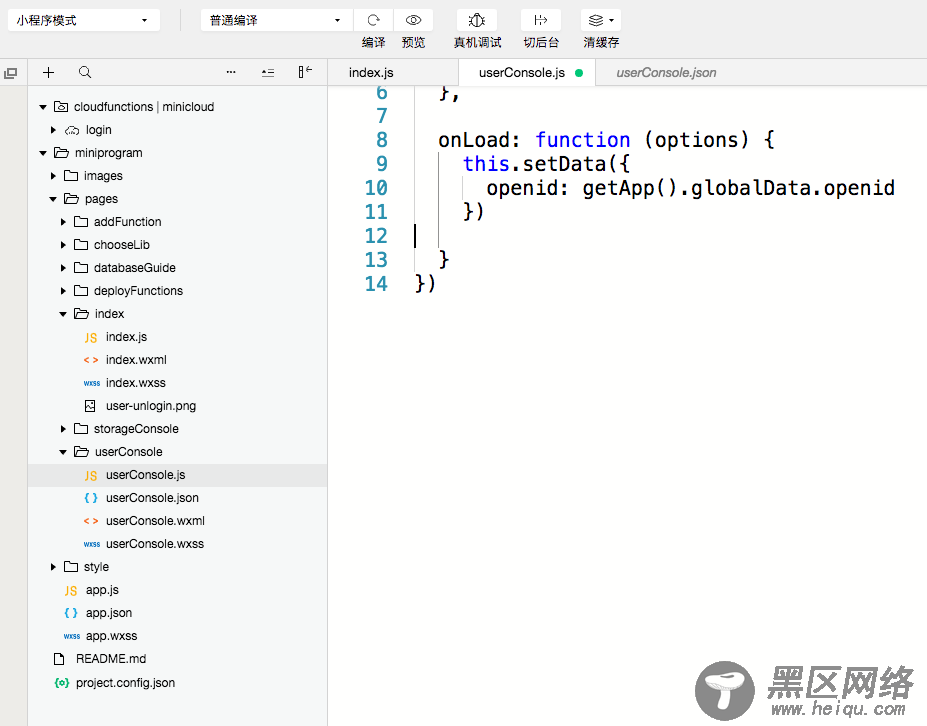This screenshot has width=927, height=726.
Task: Expand the addFunction folder
Action: tap(63, 222)
